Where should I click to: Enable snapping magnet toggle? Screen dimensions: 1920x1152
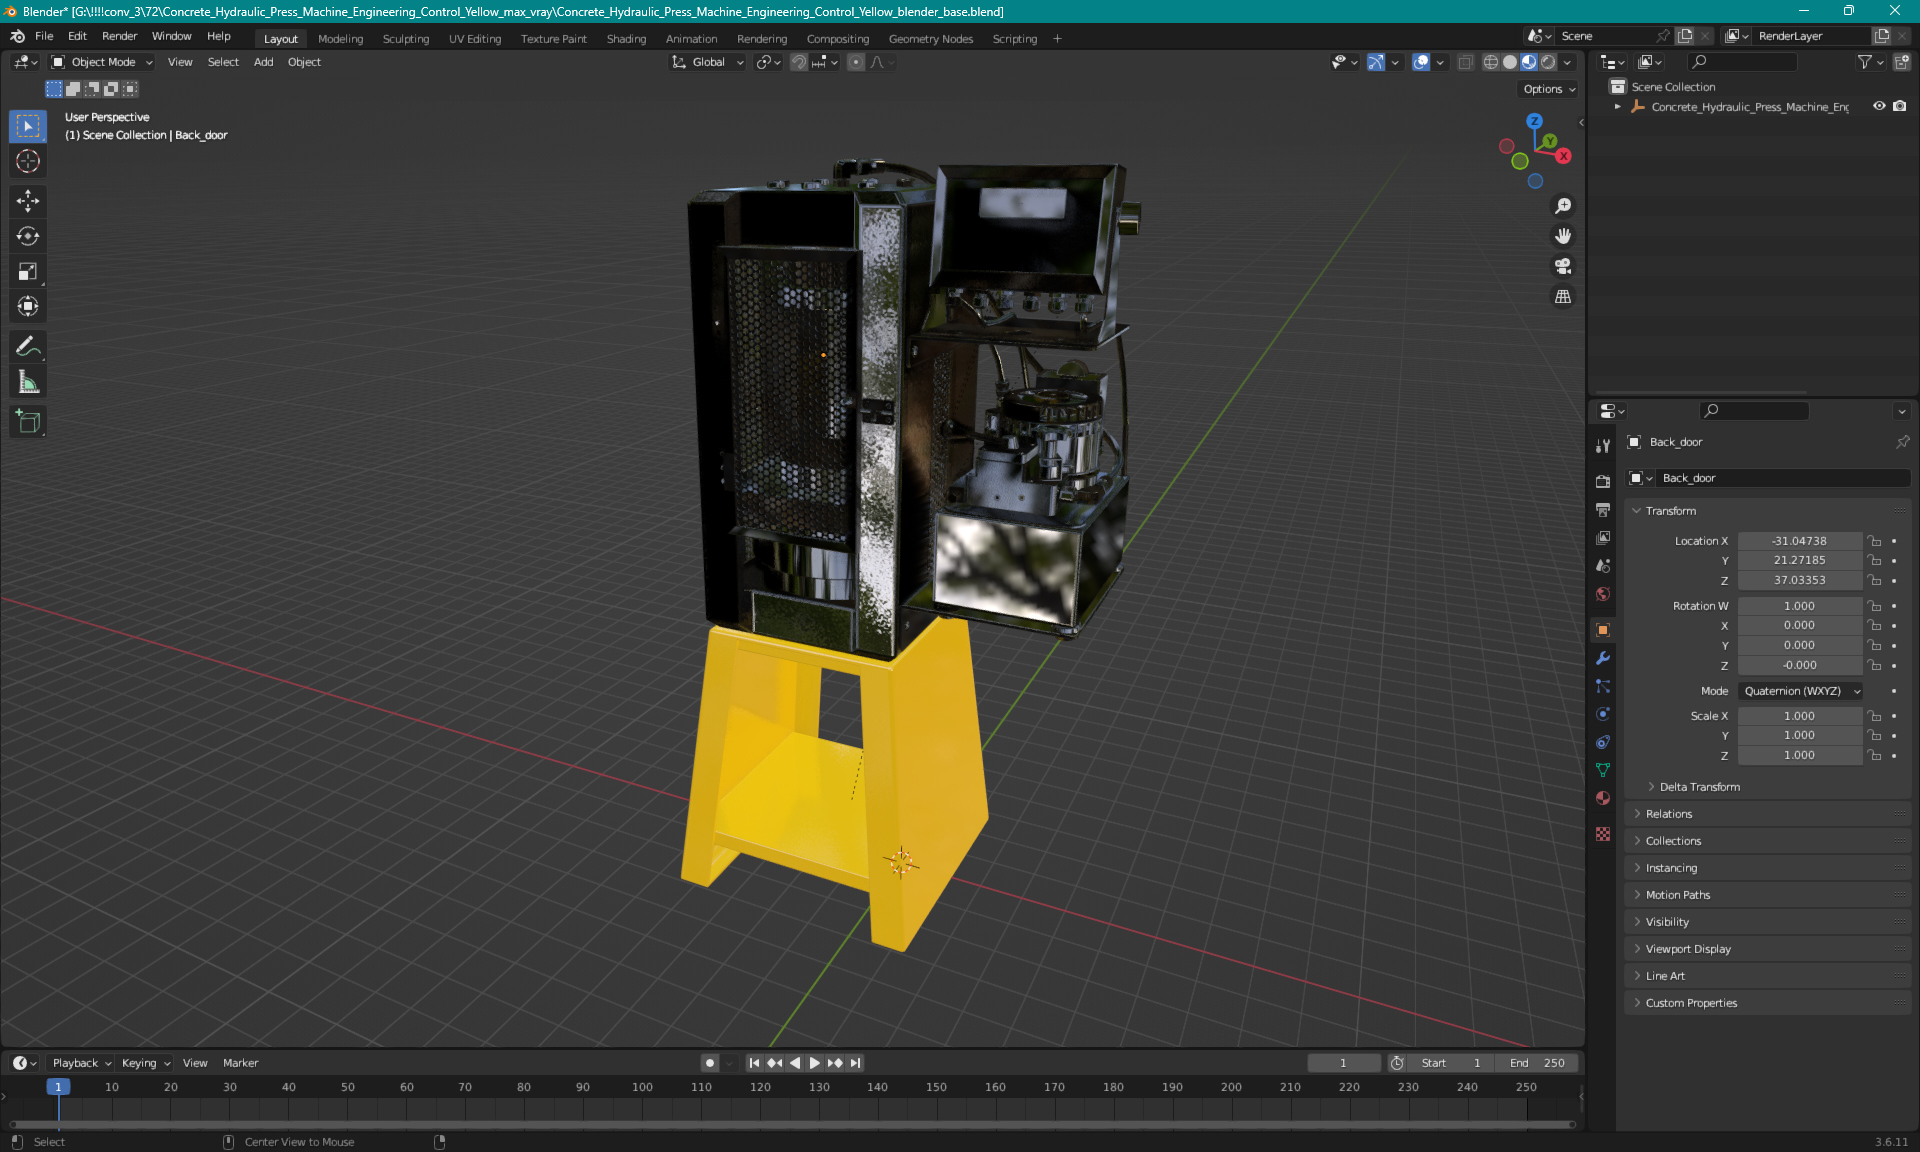pyautogui.click(x=799, y=62)
